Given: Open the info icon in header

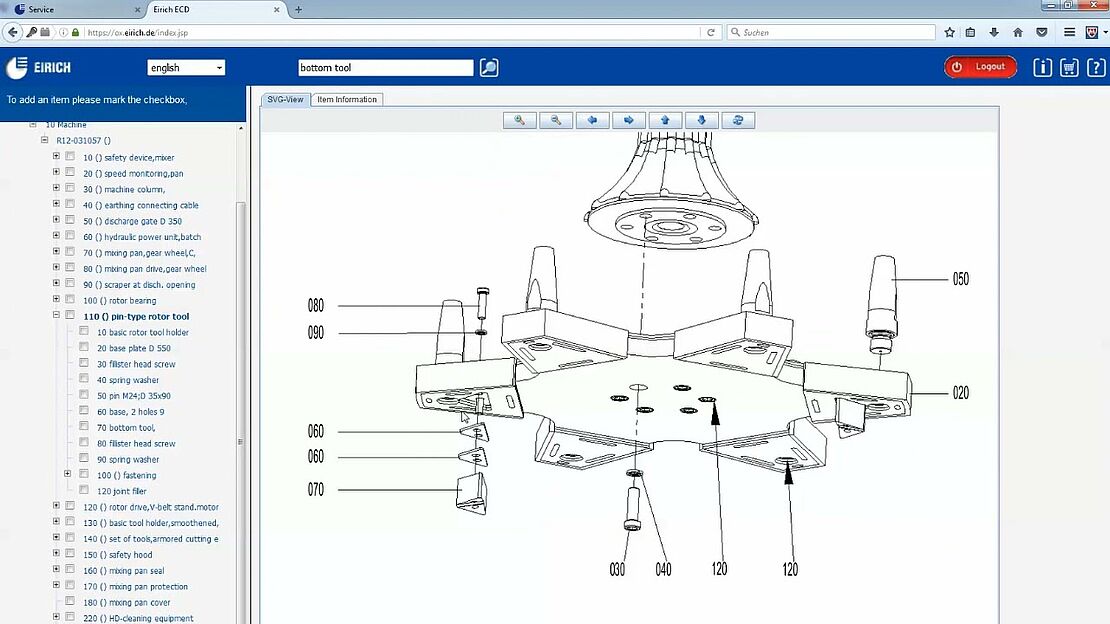Looking at the screenshot, I should pyautogui.click(x=1042, y=67).
